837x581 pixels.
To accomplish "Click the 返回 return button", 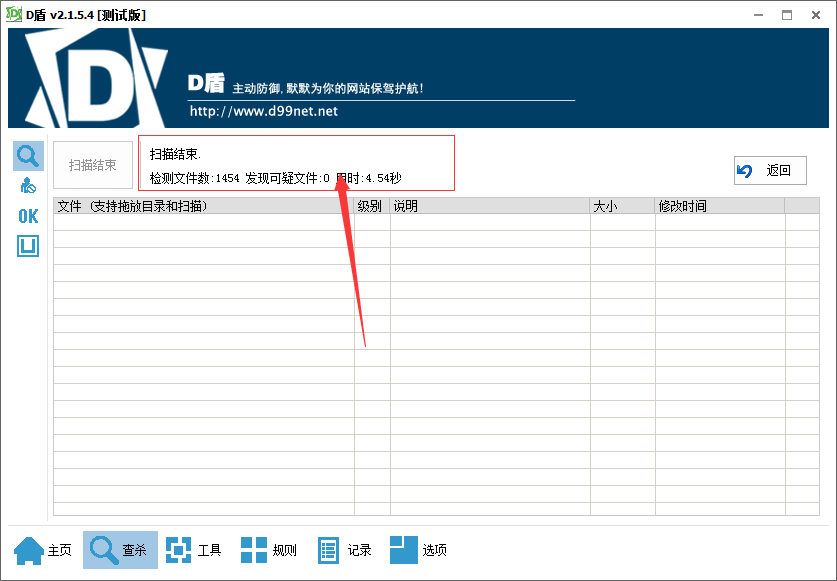I will [769, 170].
